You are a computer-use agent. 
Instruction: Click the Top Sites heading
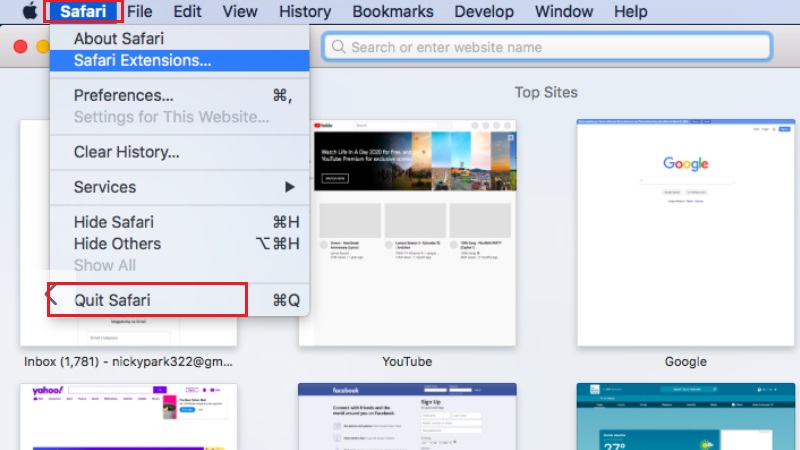pos(546,92)
